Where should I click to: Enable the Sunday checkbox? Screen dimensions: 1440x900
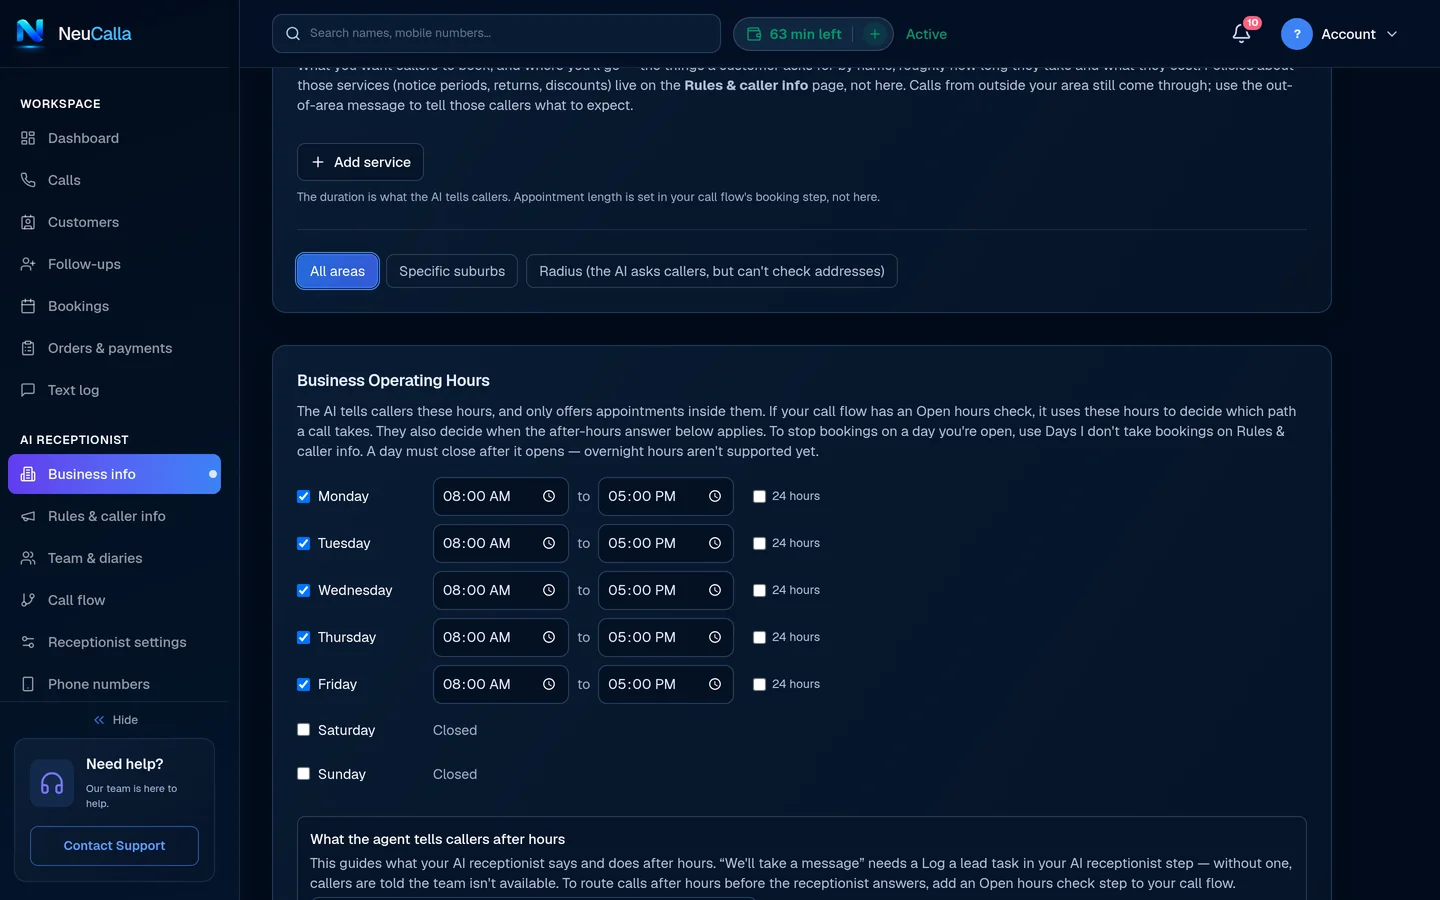(x=303, y=774)
